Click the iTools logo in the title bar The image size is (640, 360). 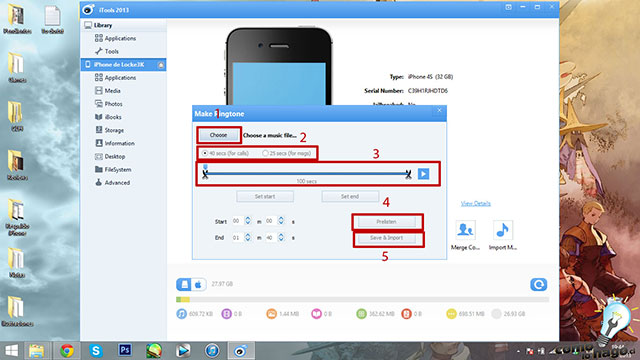pyautogui.click(x=88, y=9)
